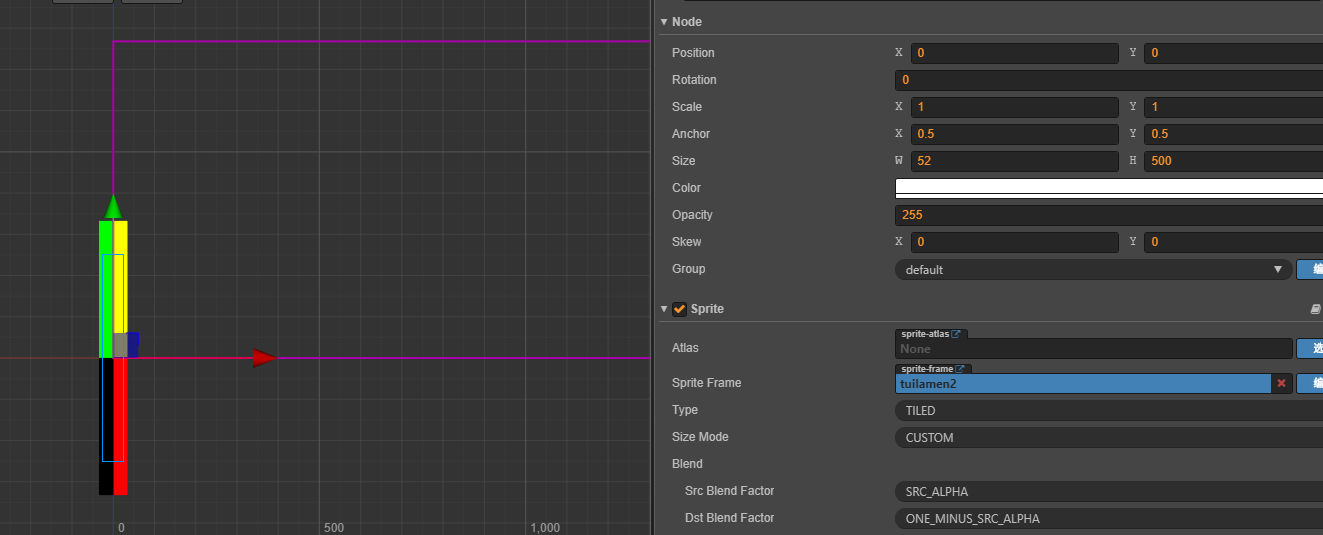Collapse the Node section
Image resolution: width=1323 pixels, height=535 pixels.
point(664,22)
